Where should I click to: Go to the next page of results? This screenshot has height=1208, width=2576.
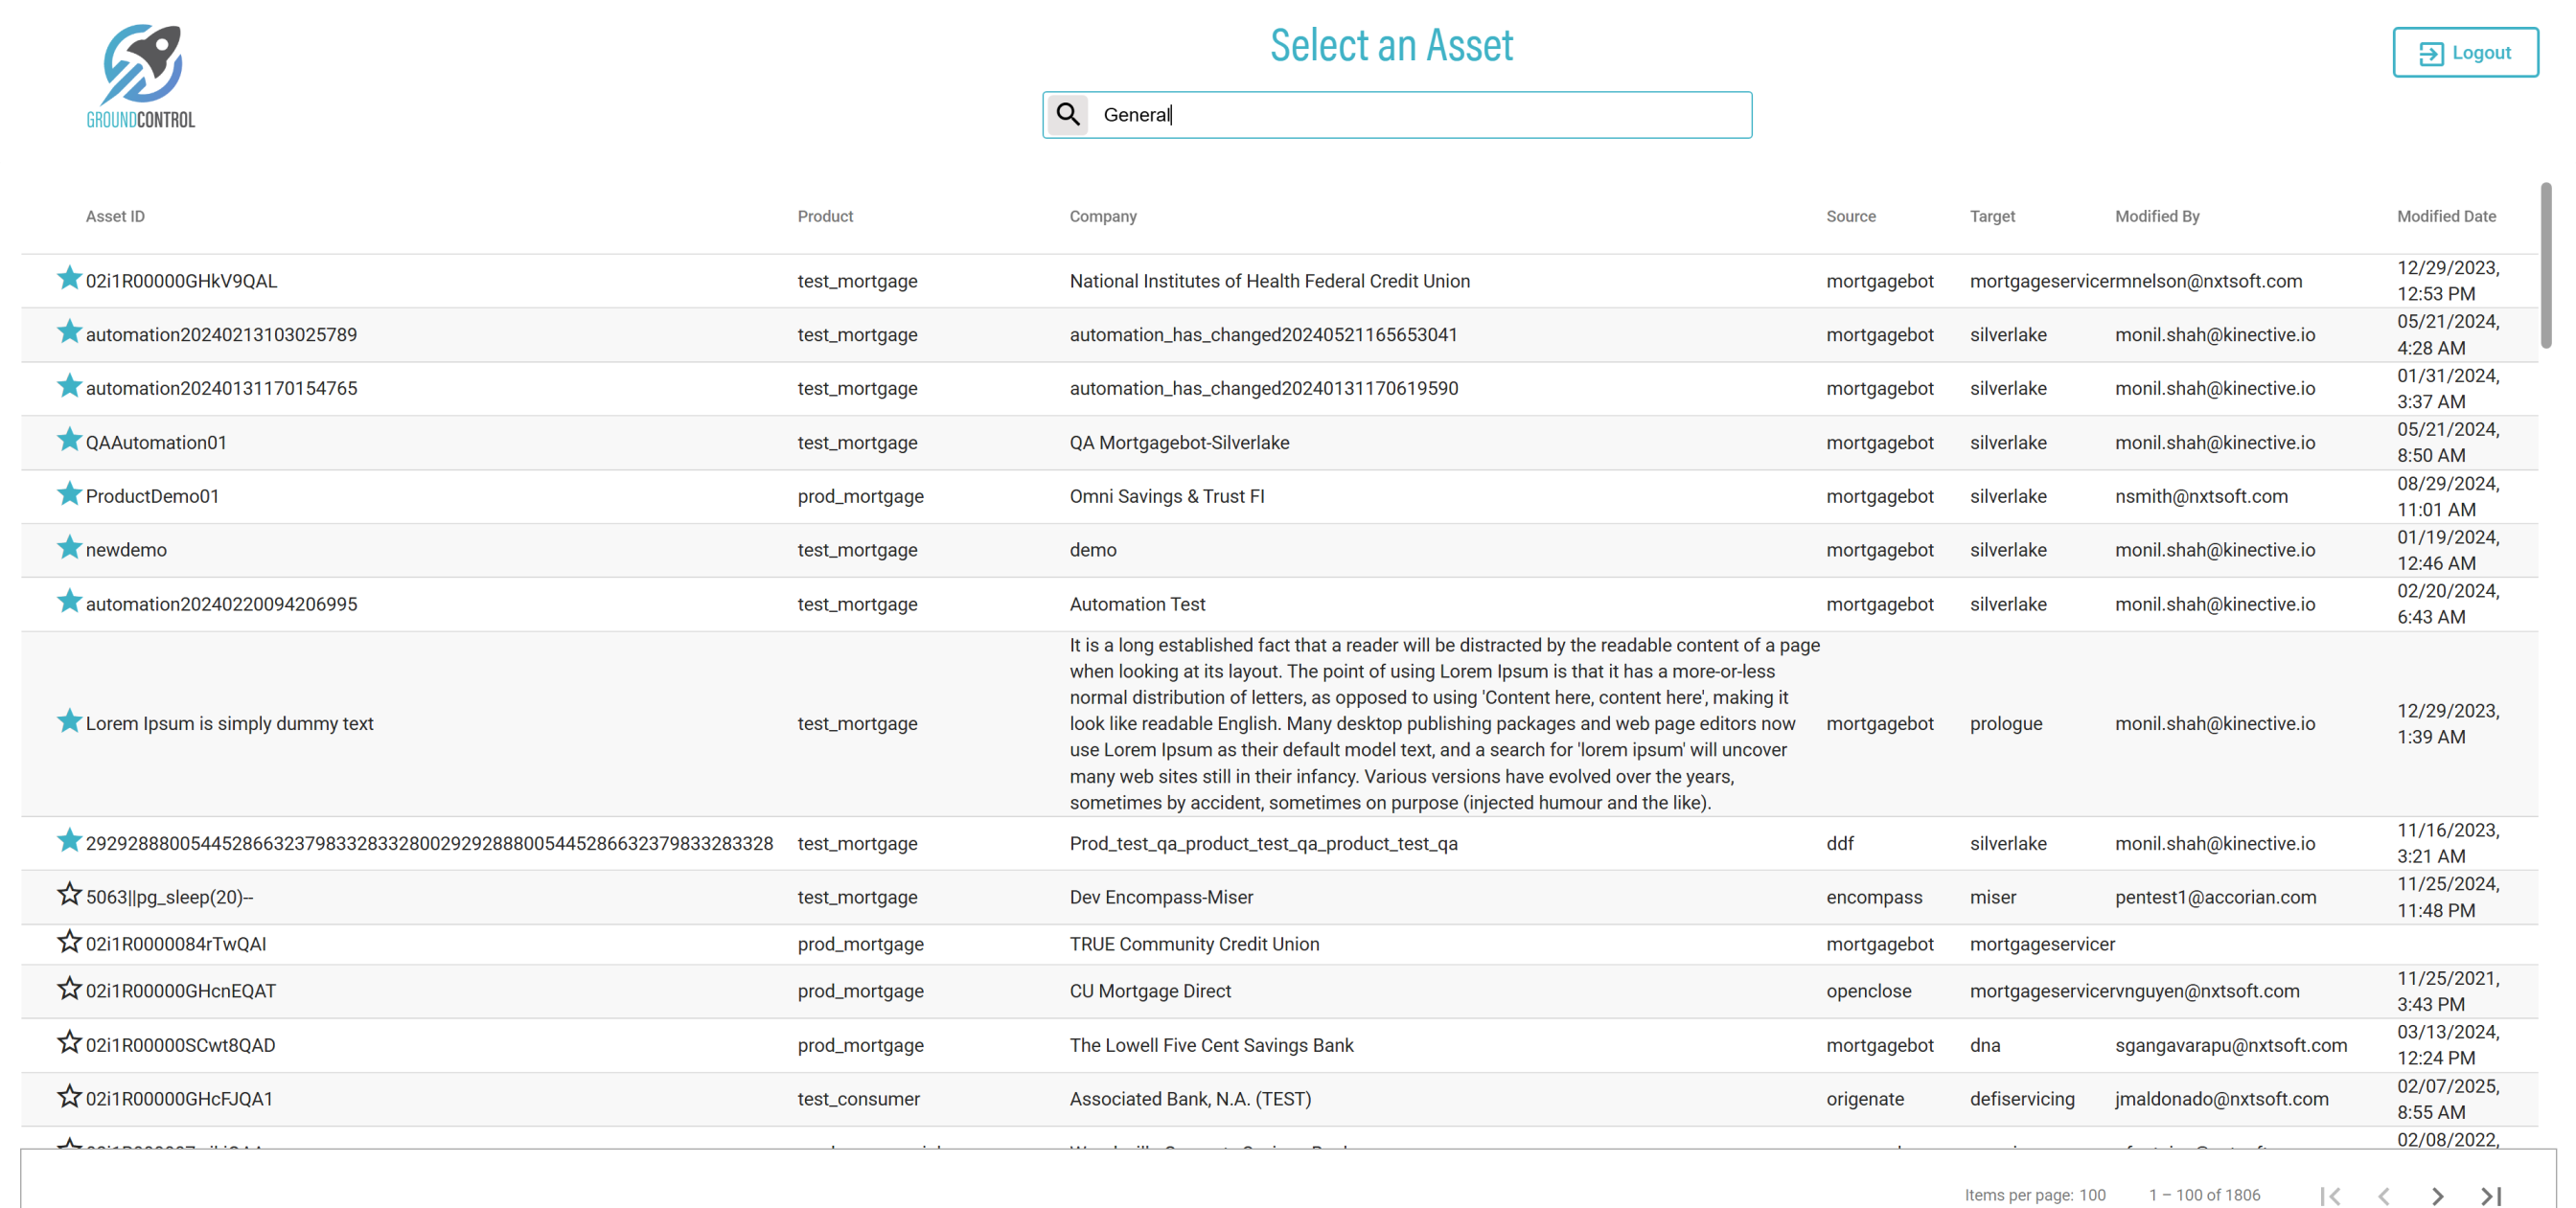(2437, 1195)
